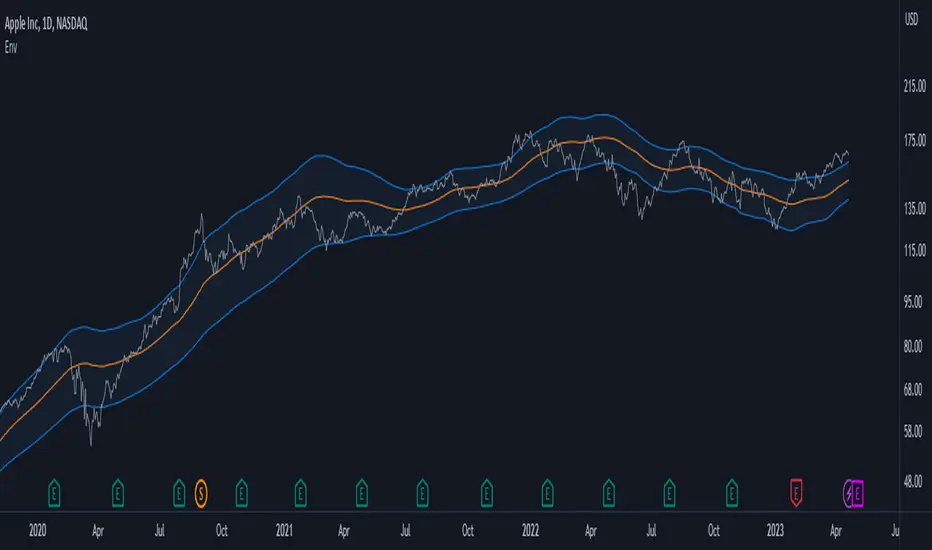The width and height of the screenshot is (932, 550).
Task: Open green earnings marker for late April 2020
Action: [118, 493]
